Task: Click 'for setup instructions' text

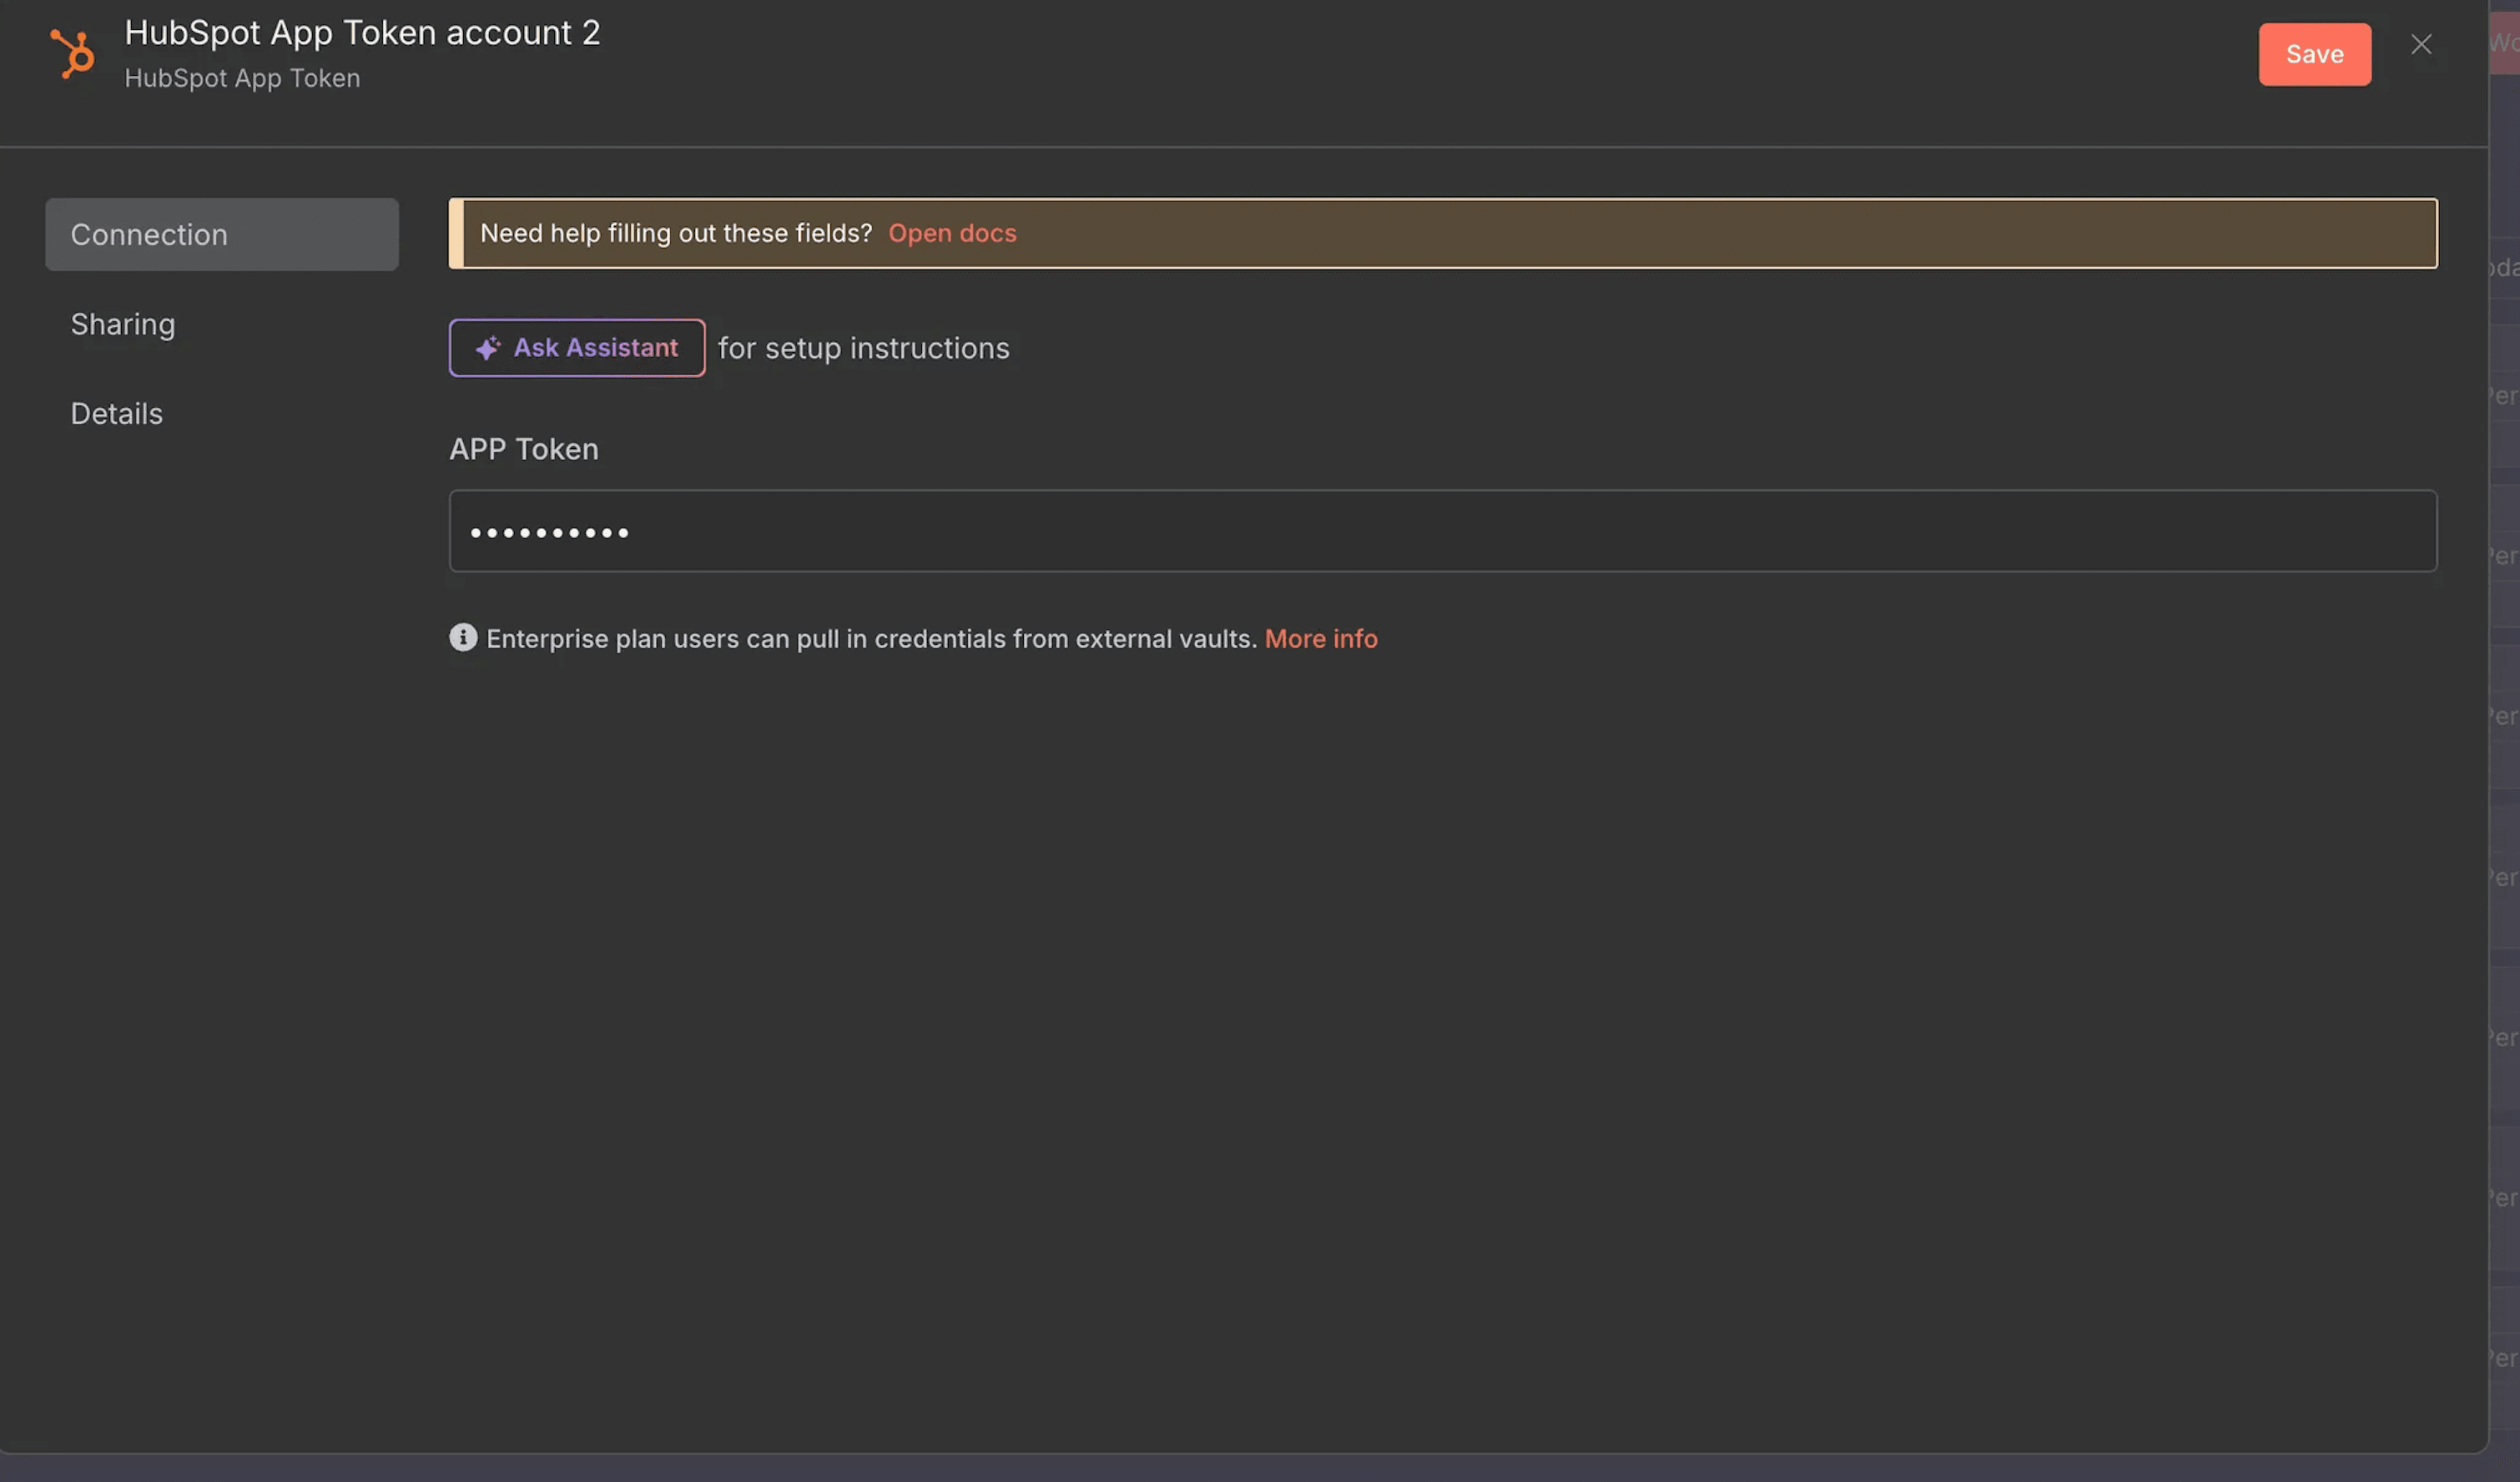Action: (864, 348)
